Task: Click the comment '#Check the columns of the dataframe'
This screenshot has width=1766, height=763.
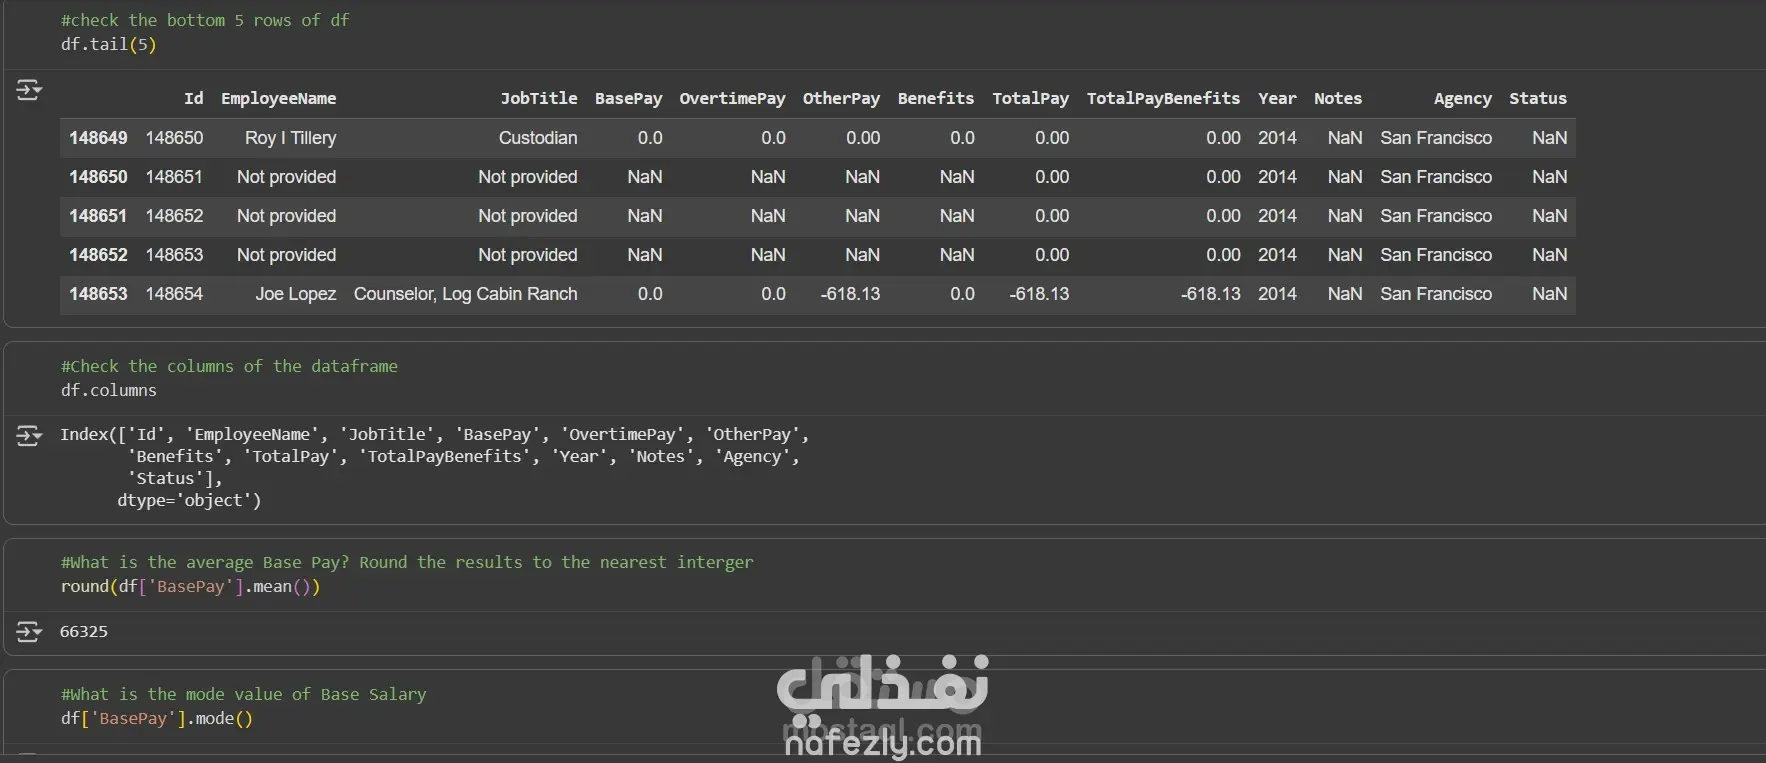Action: 229,366
